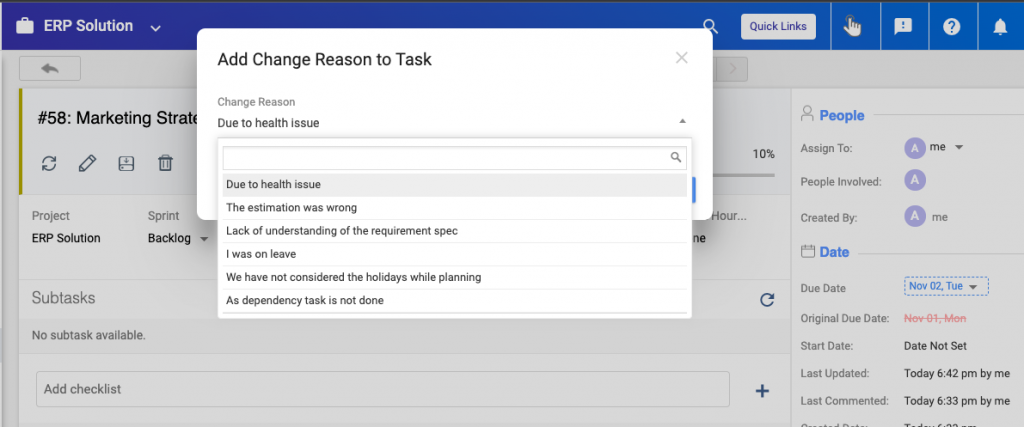The image size is (1024, 427).
Task: Refresh the Subtasks section
Action: [767, 299]
